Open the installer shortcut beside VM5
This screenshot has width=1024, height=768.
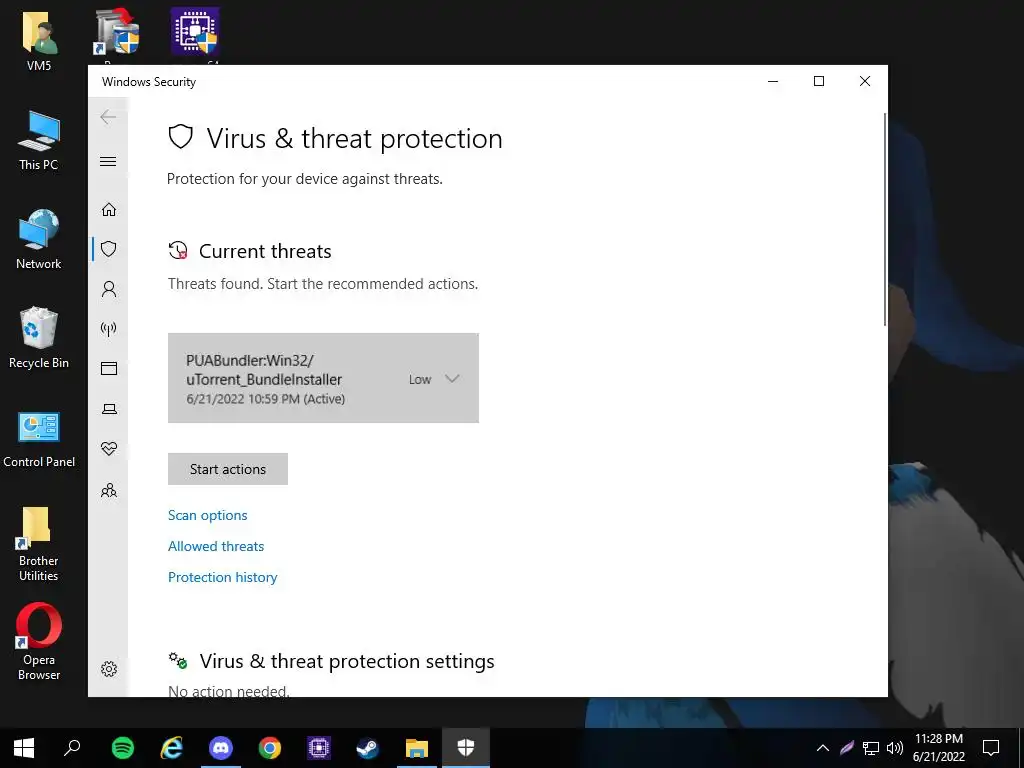pos(118,31)
